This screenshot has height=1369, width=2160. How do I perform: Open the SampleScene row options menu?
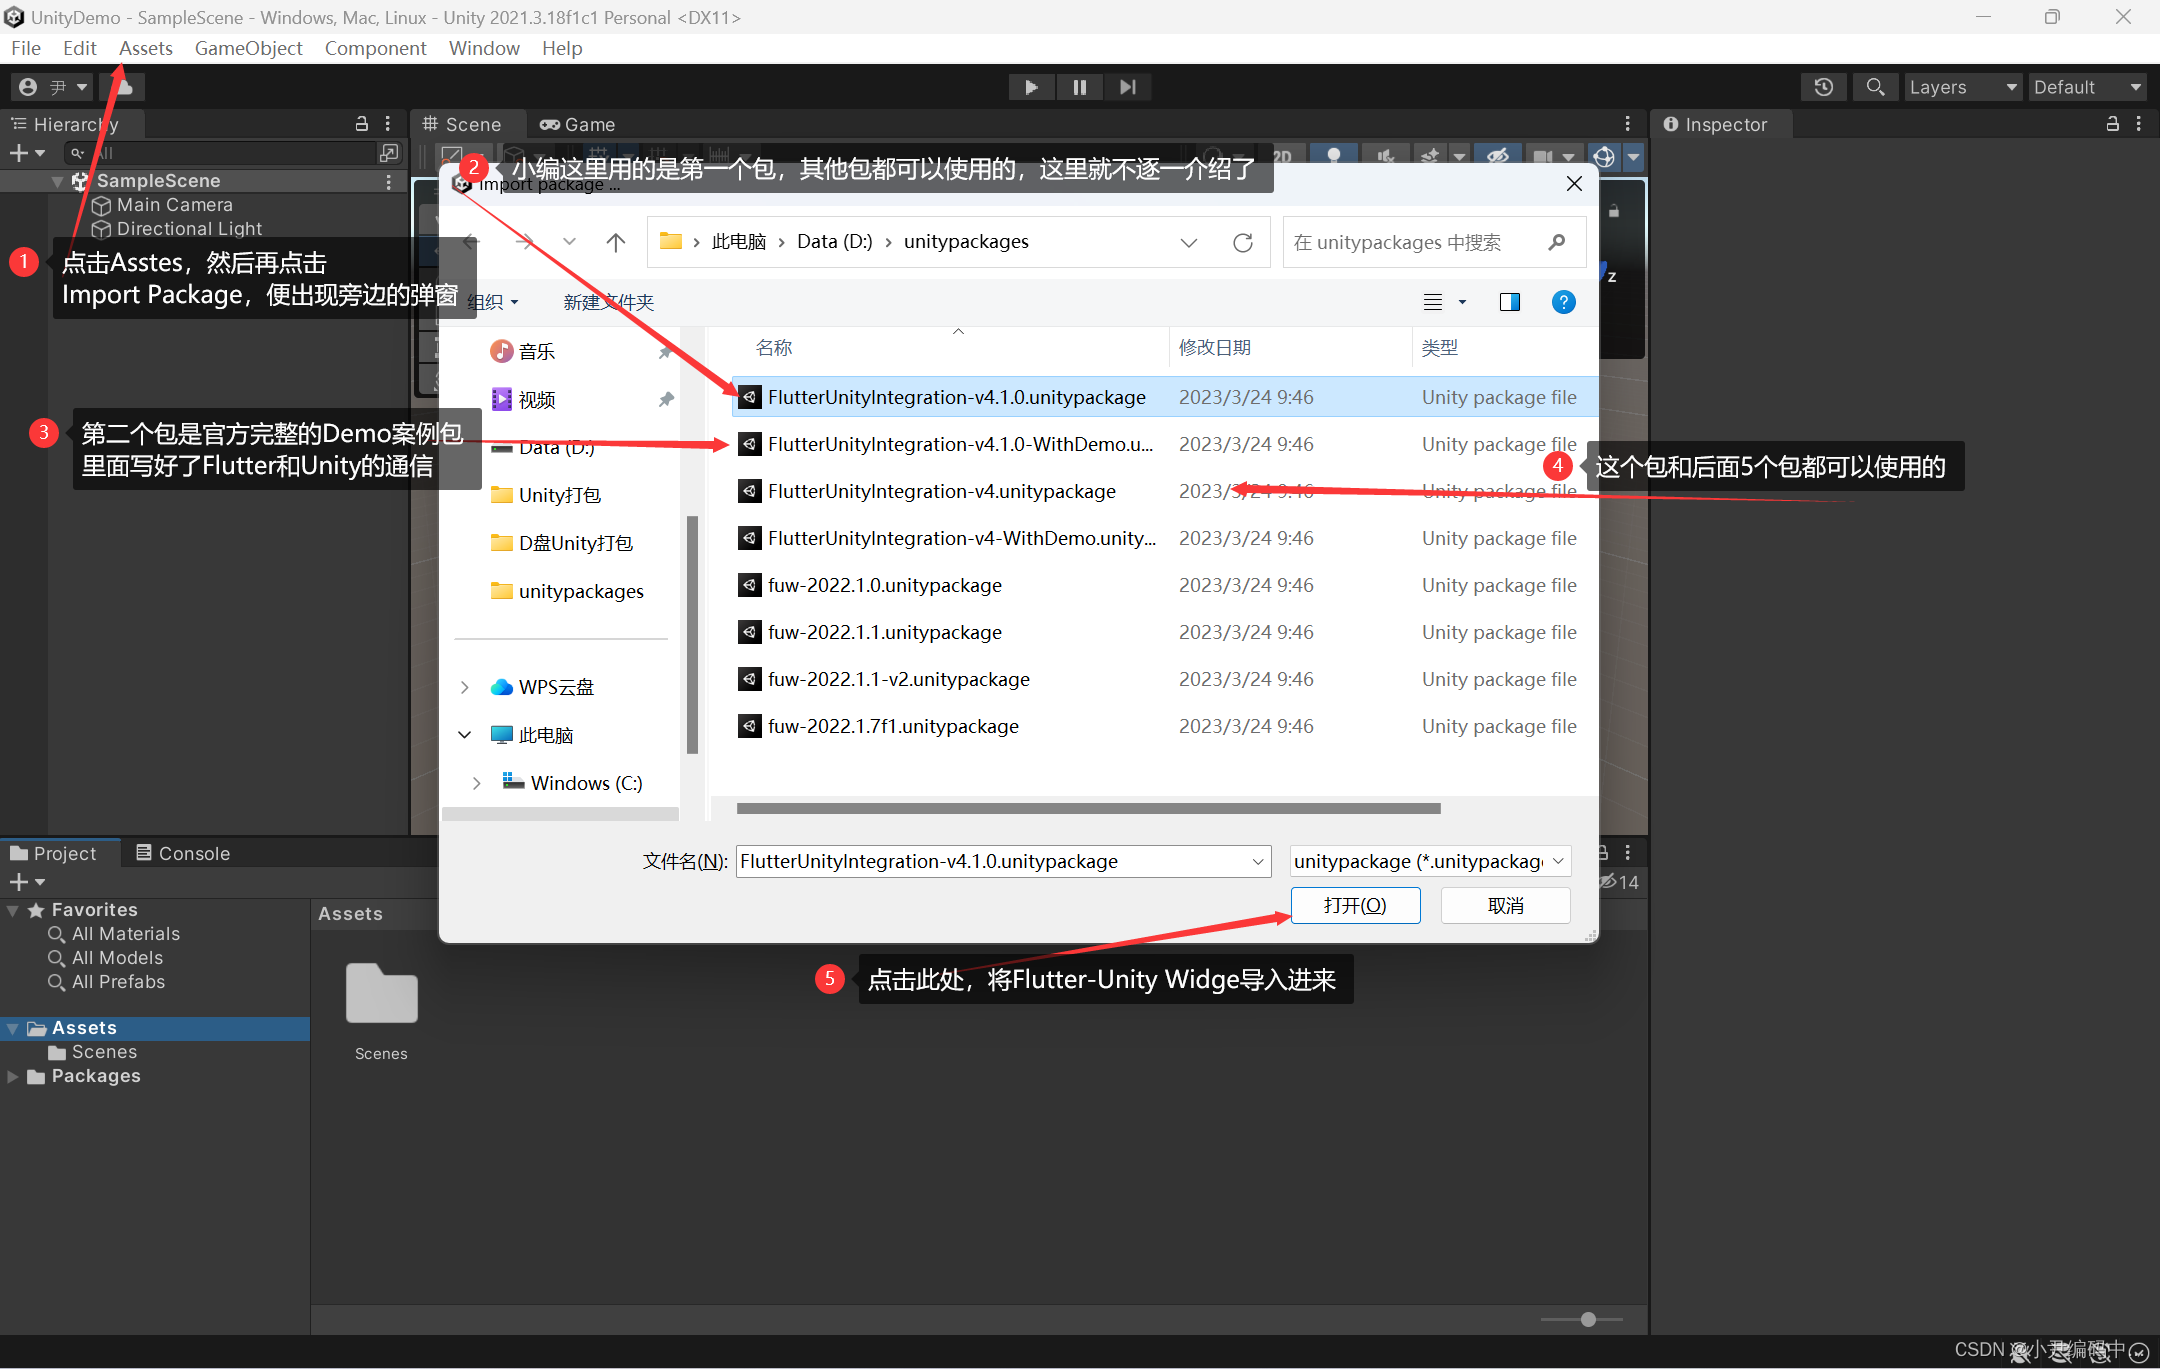(x=388, y=181)
